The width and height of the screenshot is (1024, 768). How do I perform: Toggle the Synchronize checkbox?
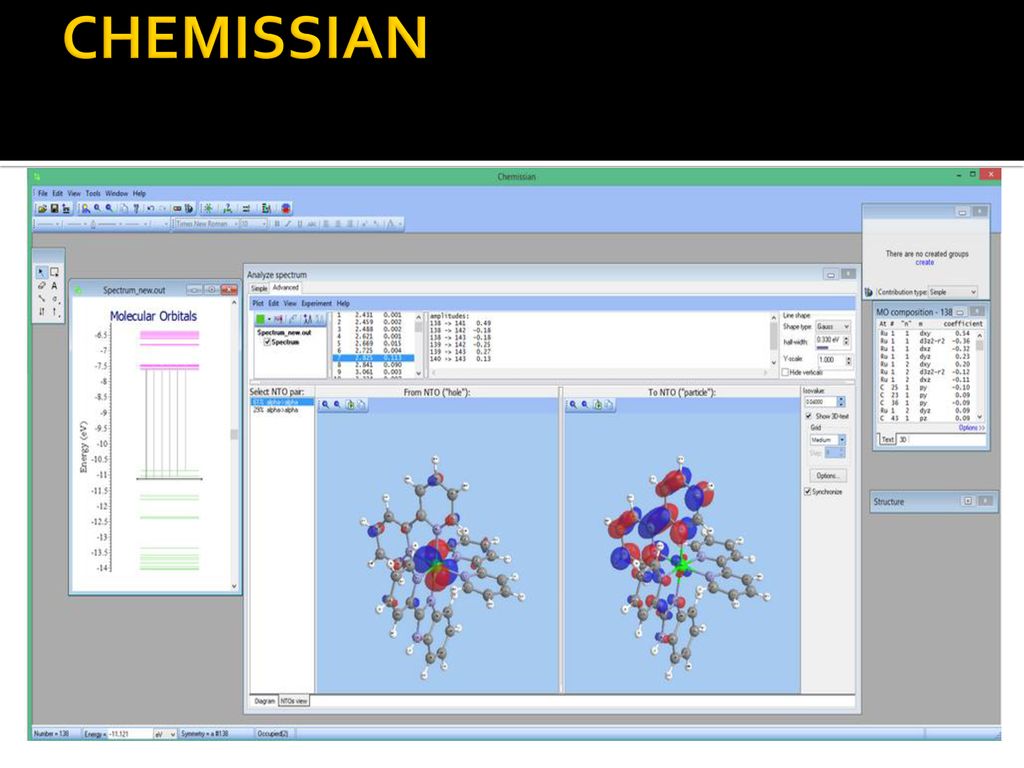808,492
